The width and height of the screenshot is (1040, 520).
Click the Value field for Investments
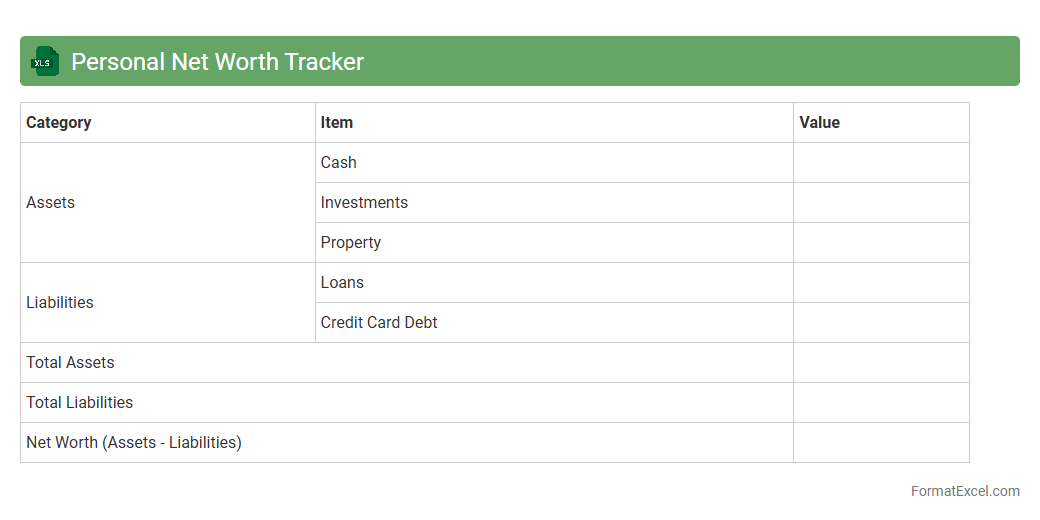(880, 202)
